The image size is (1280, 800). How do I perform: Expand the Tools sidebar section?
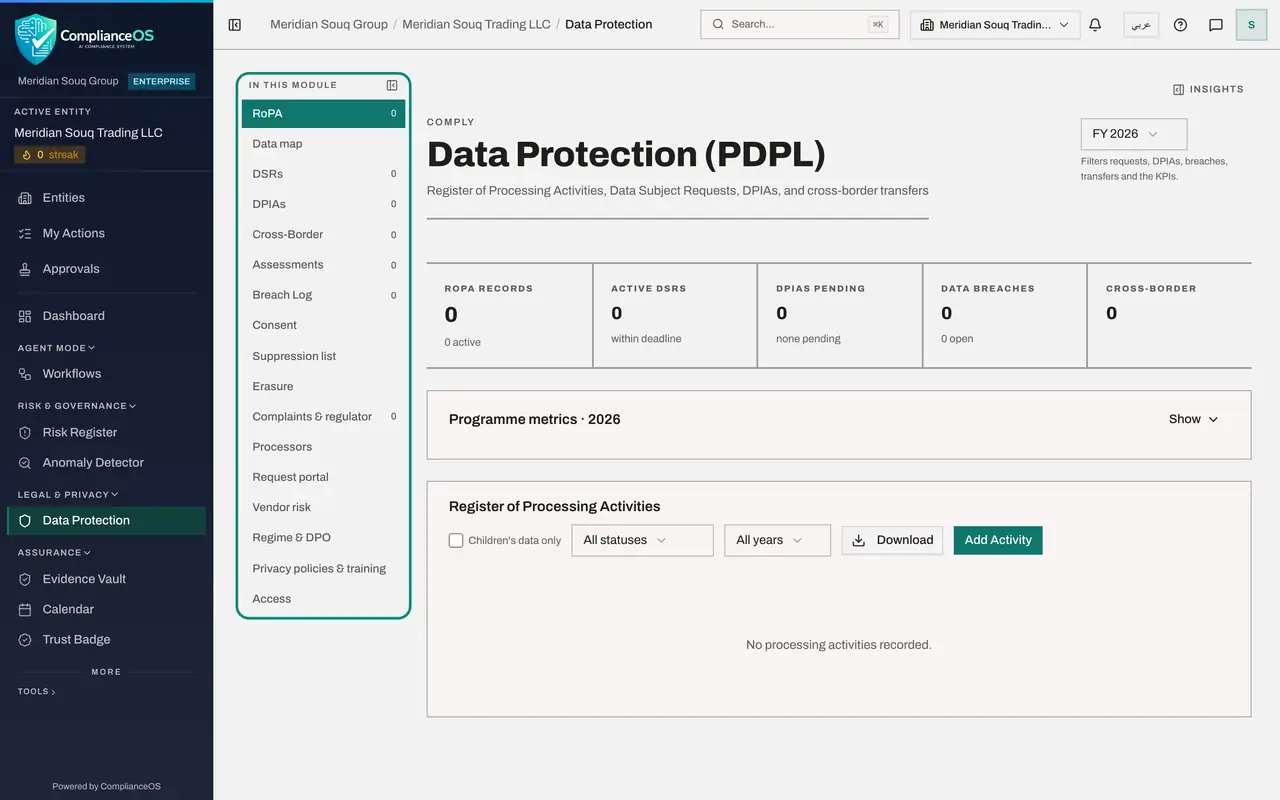pos(37,691)
